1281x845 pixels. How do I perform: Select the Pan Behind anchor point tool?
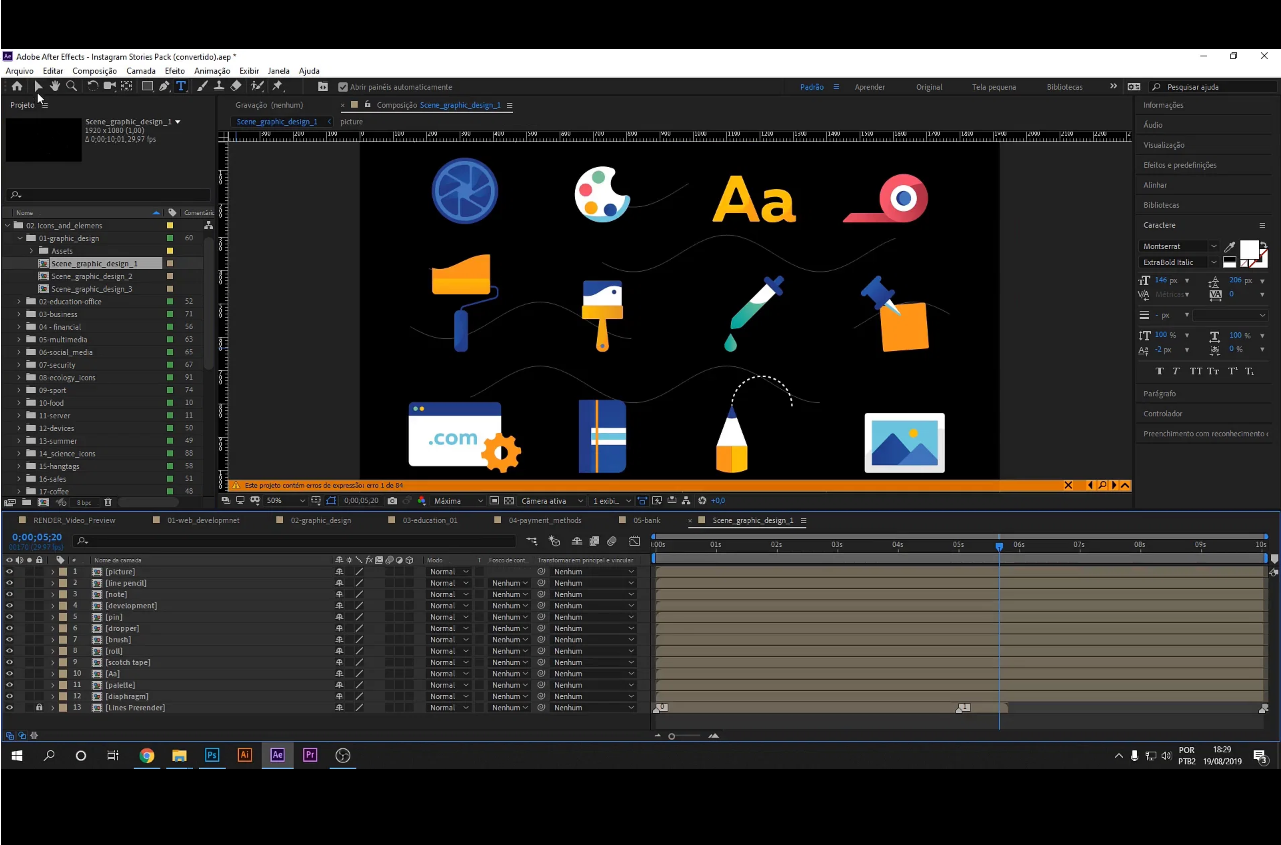click(x=127, y=86)
